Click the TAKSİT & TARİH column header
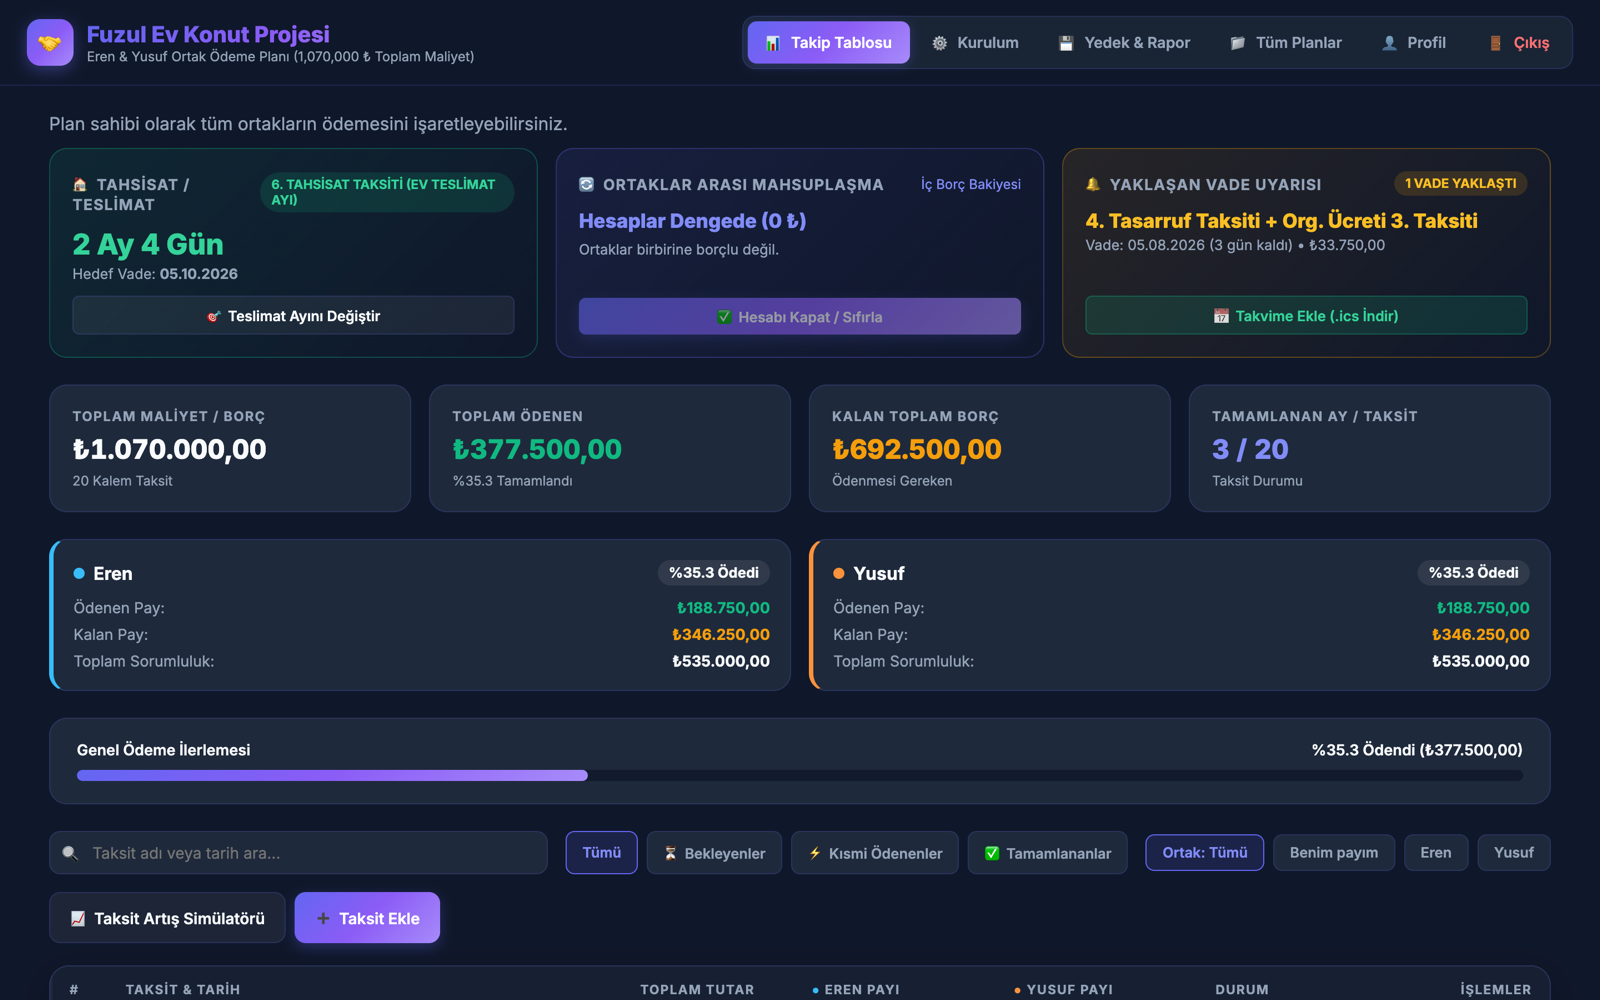Screen dimensions: 1600x1000 (x=183, y=989)
